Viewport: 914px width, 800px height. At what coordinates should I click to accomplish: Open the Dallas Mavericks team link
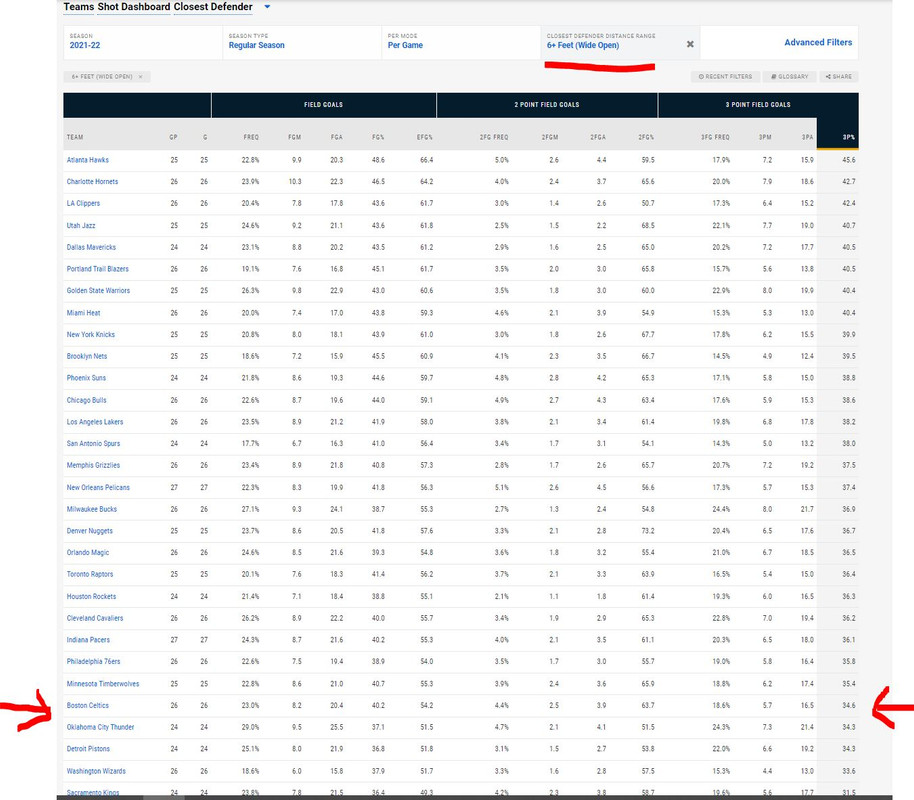point(91,247)
